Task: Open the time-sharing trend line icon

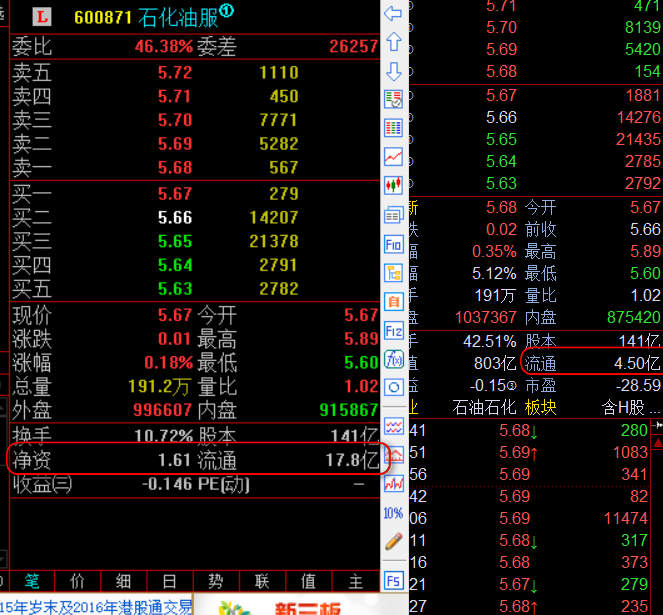Action: (x=393, y=157)
